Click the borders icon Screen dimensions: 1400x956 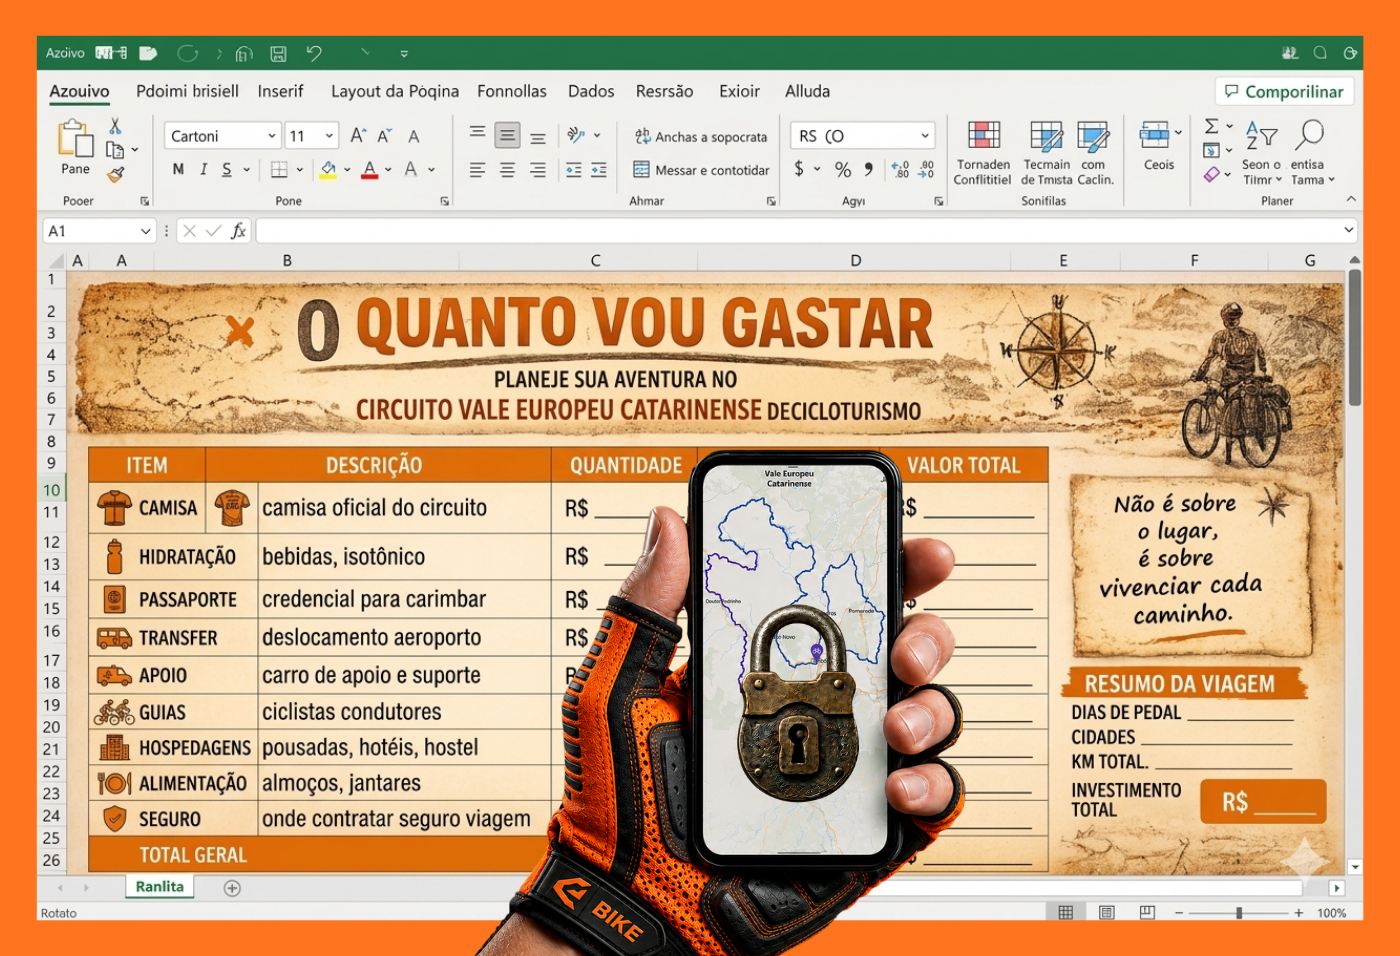point(279,170)
